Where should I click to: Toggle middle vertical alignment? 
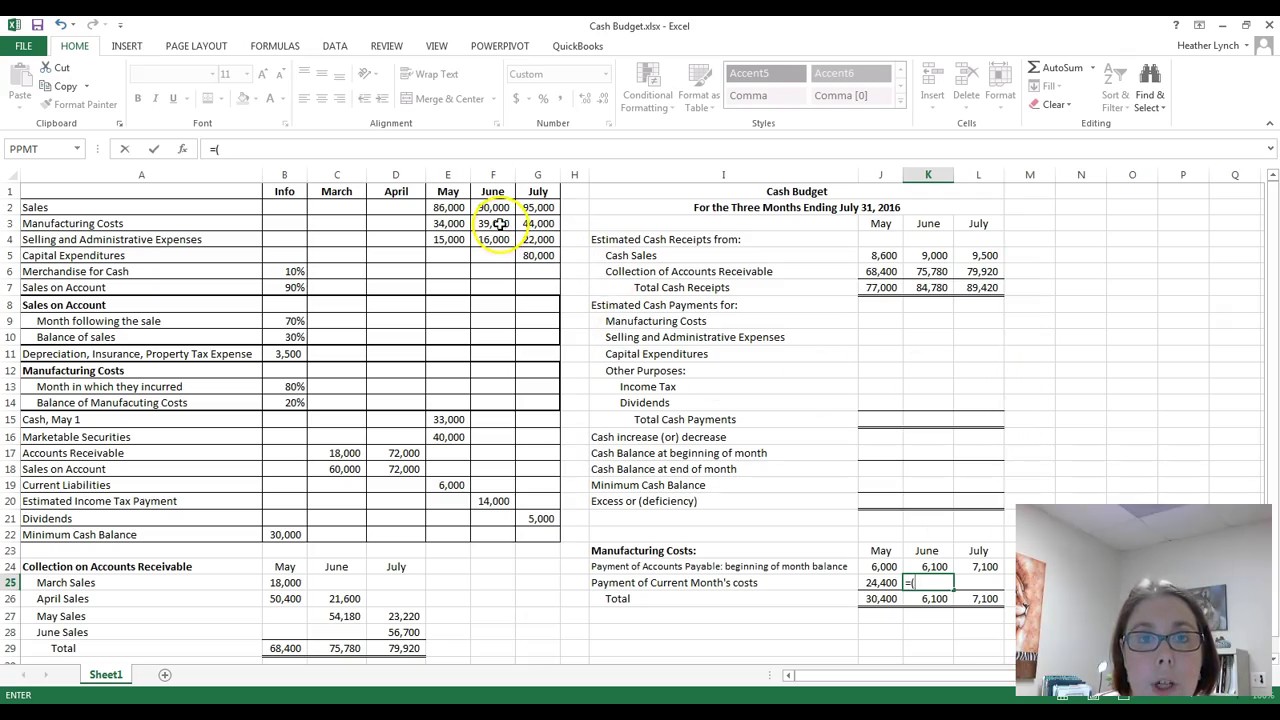click(x=322, y=74)
